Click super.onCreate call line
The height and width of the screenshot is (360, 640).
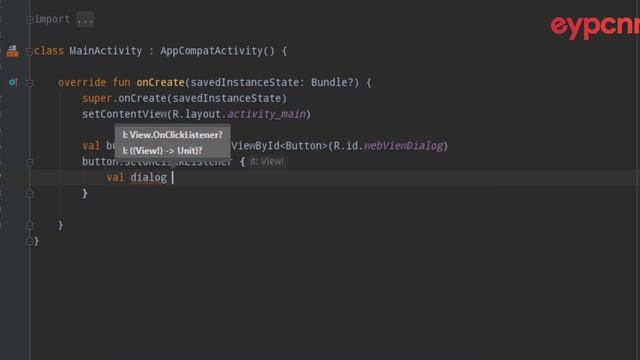(184, 98)
